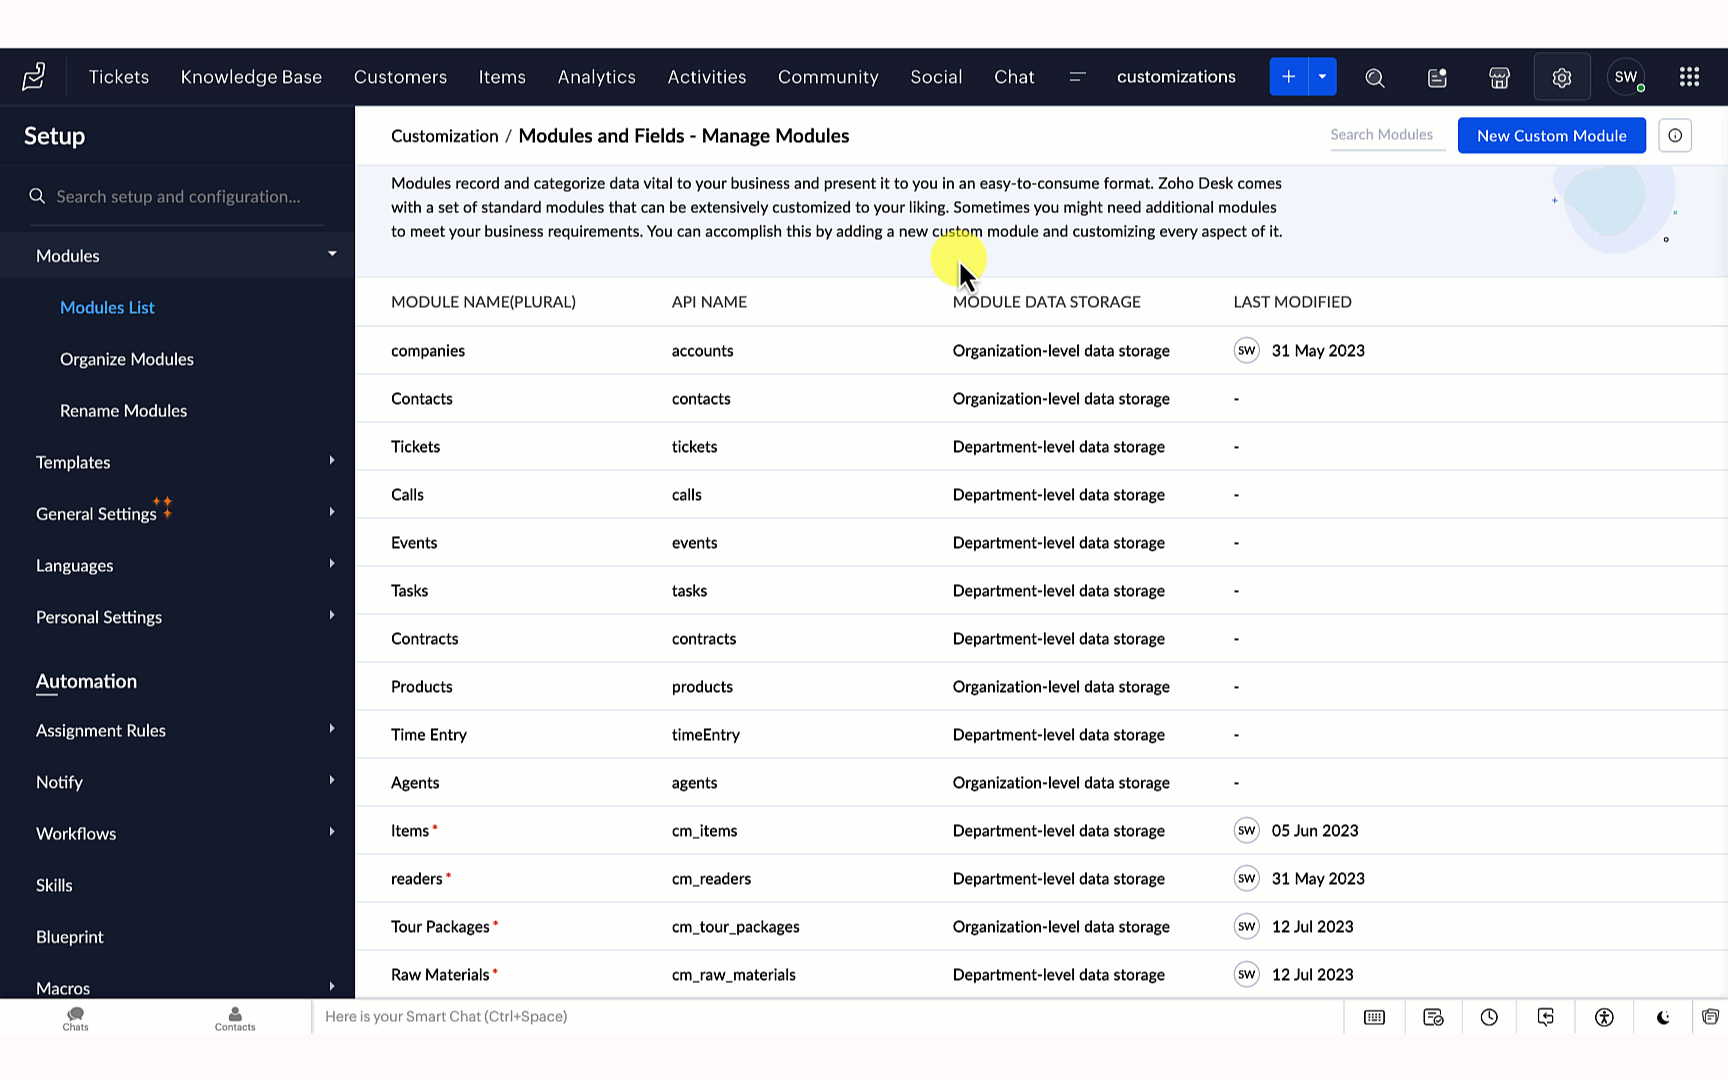Expand the Workflows section
The width and height of the screenshot is (1728, 1080).
332,831
